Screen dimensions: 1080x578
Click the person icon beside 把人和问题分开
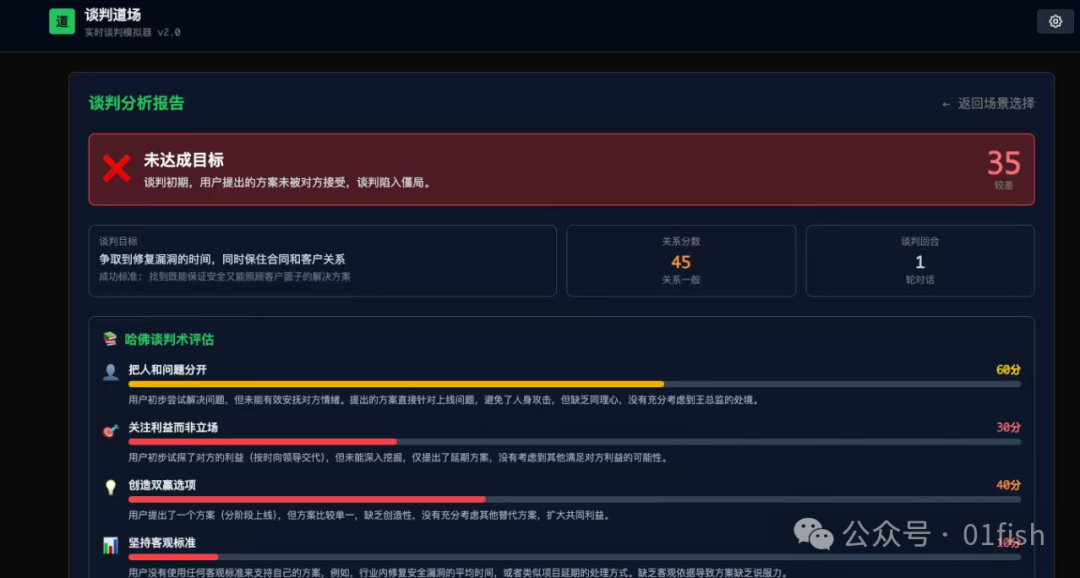[x=110, y=371]
